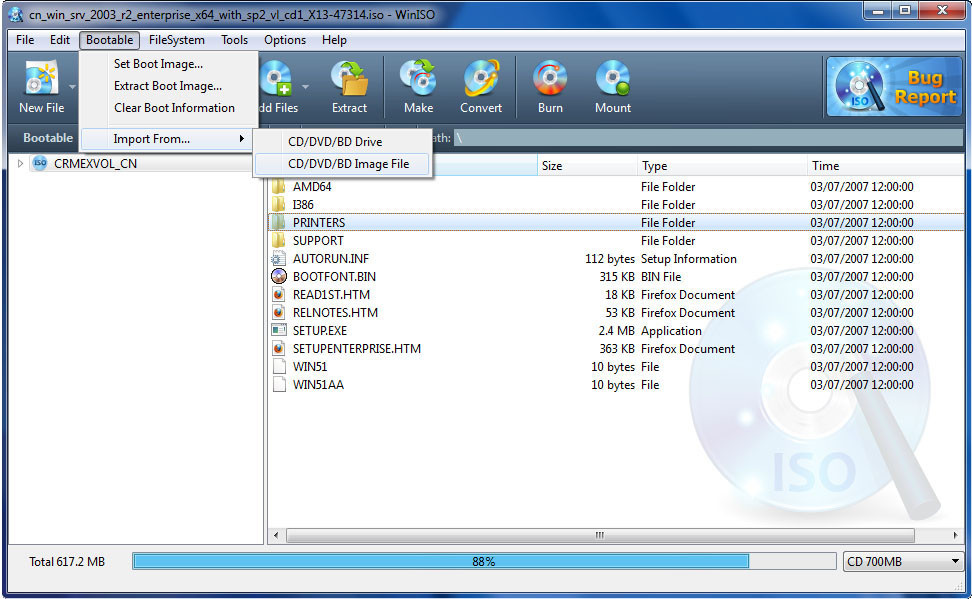The image size is (972, 599).
Task: Click the WIN51 blank file icon
Action: (279, 366)
